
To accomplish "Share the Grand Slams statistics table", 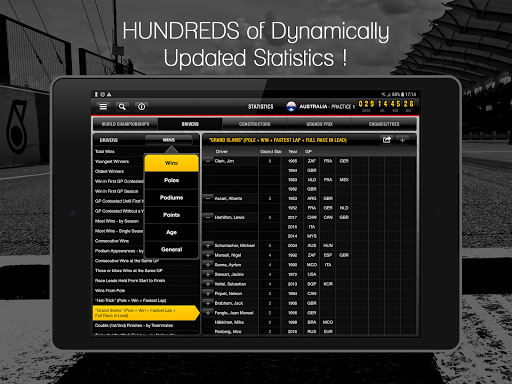I will [x=387, y=140].
